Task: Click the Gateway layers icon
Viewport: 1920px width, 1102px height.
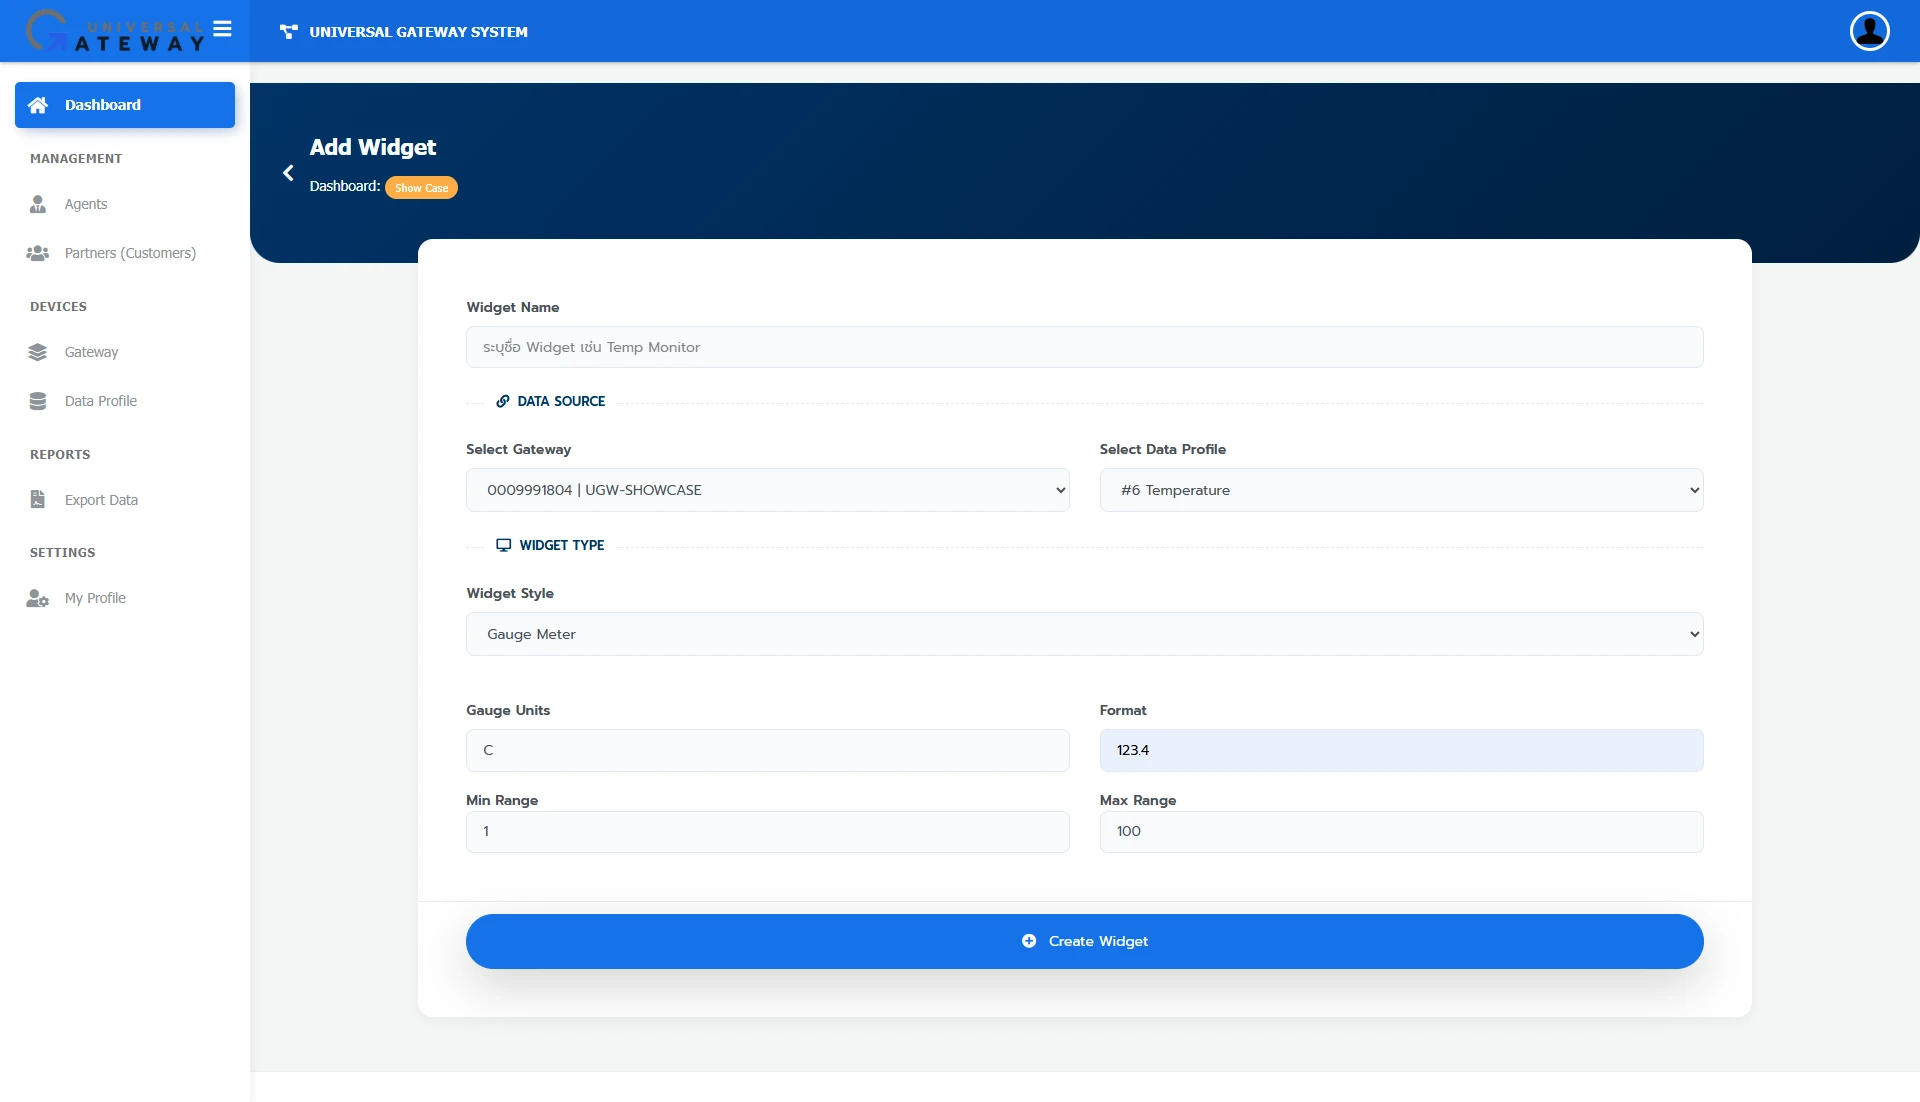Action: [x=38, y=352]
